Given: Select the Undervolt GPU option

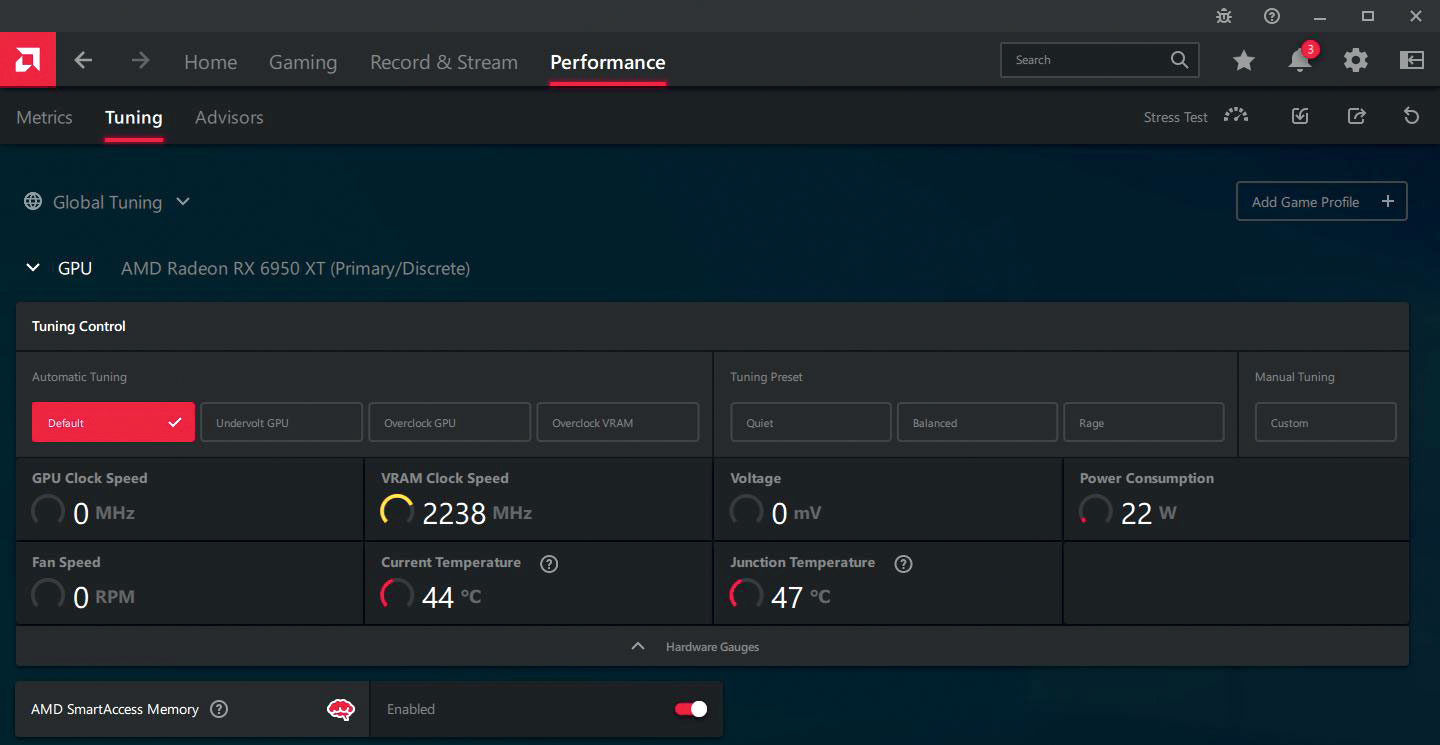Looking at the screenshot, I should click(281, 423).
